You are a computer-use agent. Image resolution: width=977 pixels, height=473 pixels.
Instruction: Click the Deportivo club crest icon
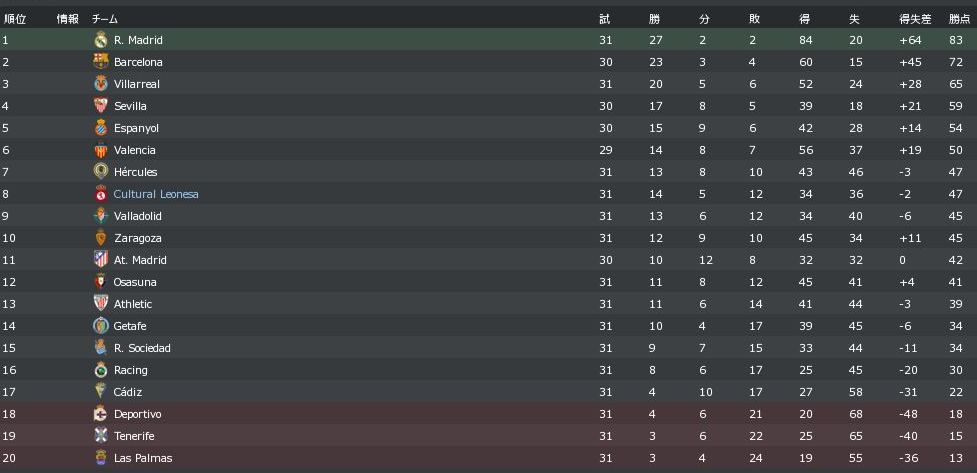[100, 414]
